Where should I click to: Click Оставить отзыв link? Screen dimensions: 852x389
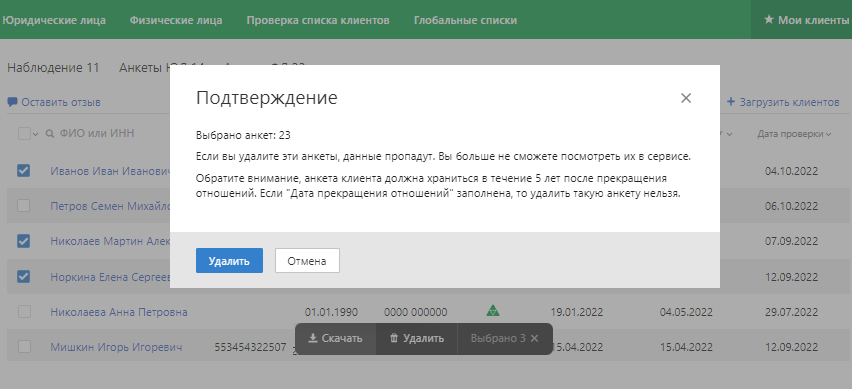tap(61, 102)
